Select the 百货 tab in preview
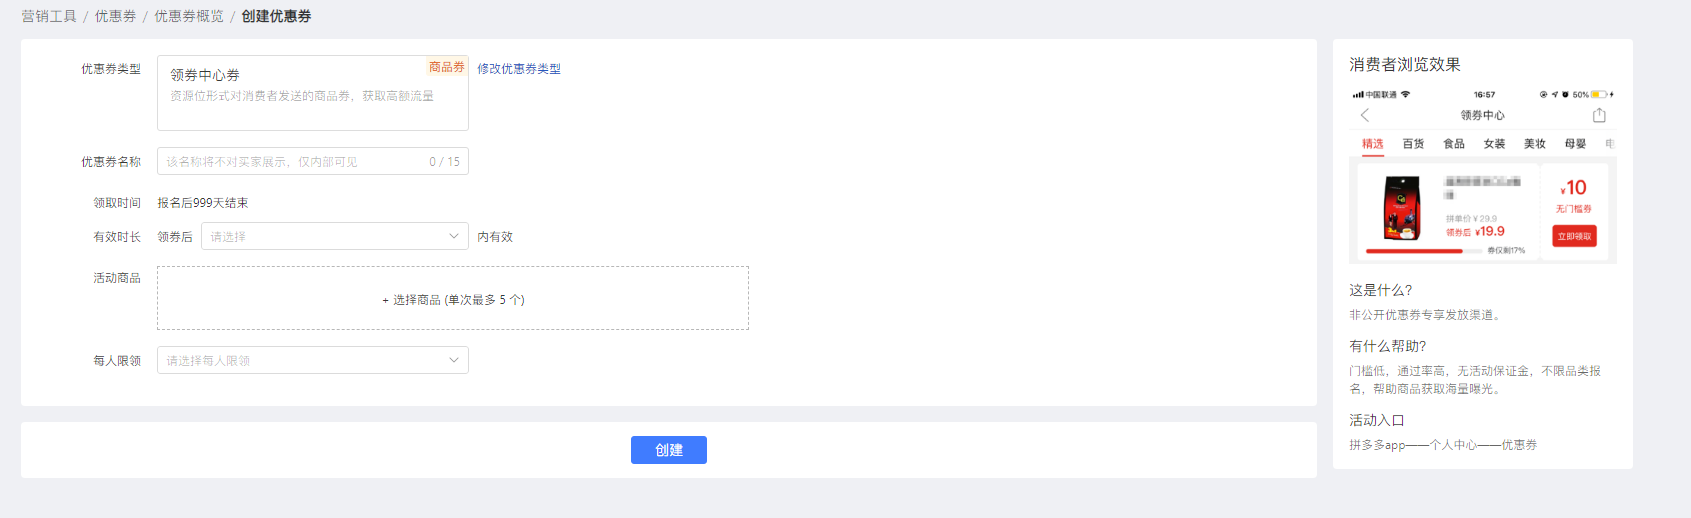 tap(1413, 144)
